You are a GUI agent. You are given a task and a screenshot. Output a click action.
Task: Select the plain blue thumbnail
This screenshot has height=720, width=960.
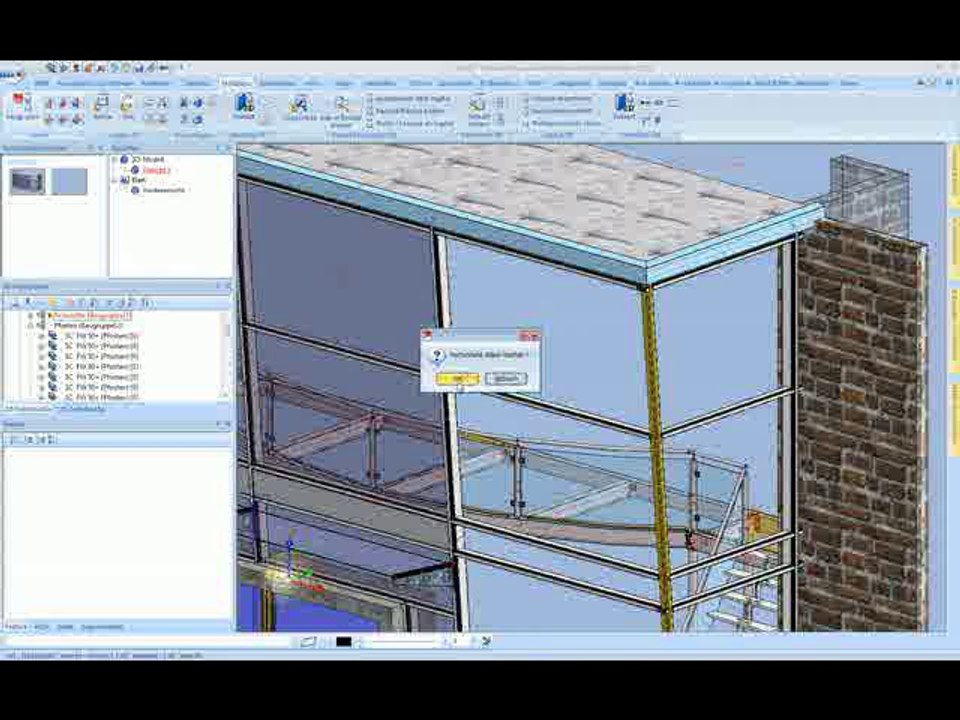69,182
